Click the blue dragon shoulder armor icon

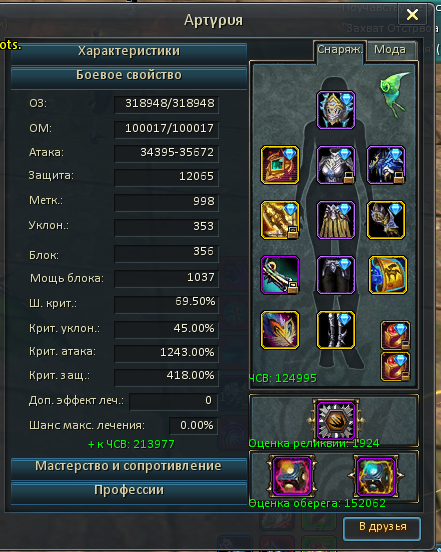click(386, 165)
